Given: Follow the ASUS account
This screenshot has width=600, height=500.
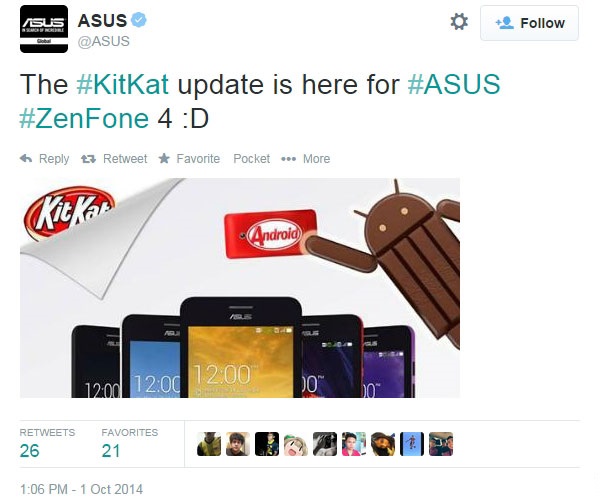Looking at the screenshot, I should click(529, 23).
